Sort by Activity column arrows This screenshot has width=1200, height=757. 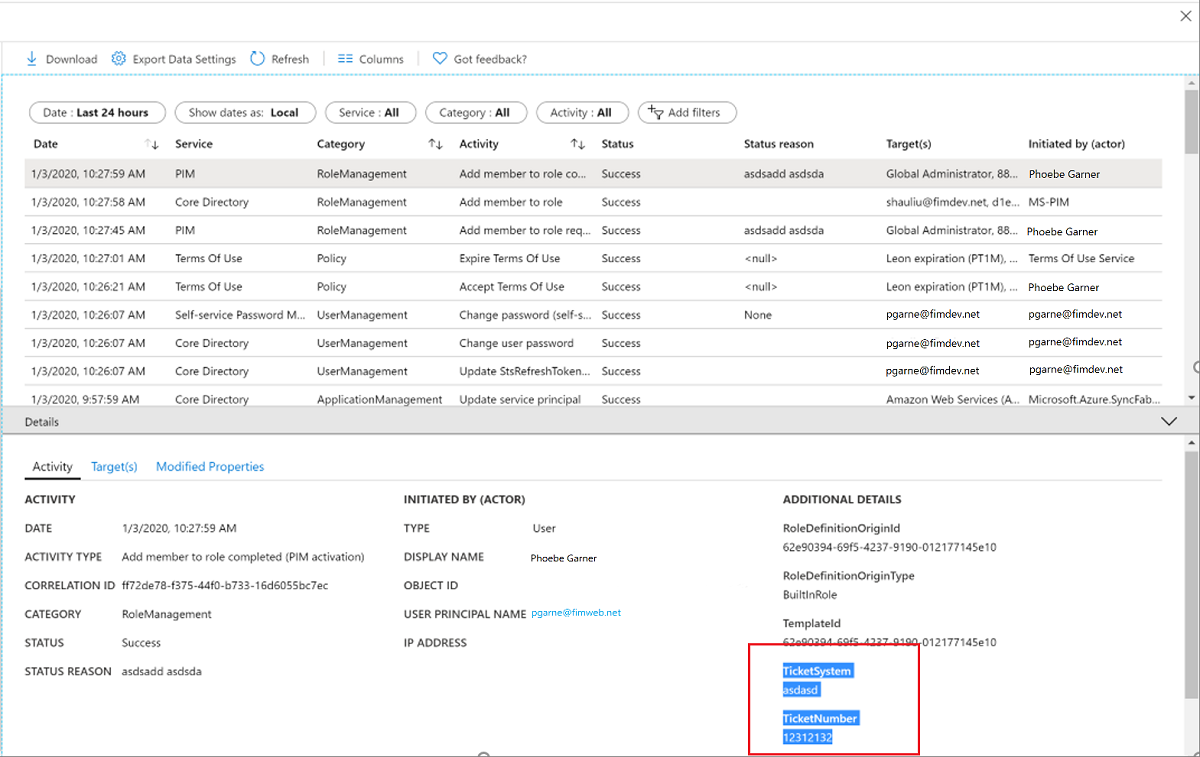578,144
